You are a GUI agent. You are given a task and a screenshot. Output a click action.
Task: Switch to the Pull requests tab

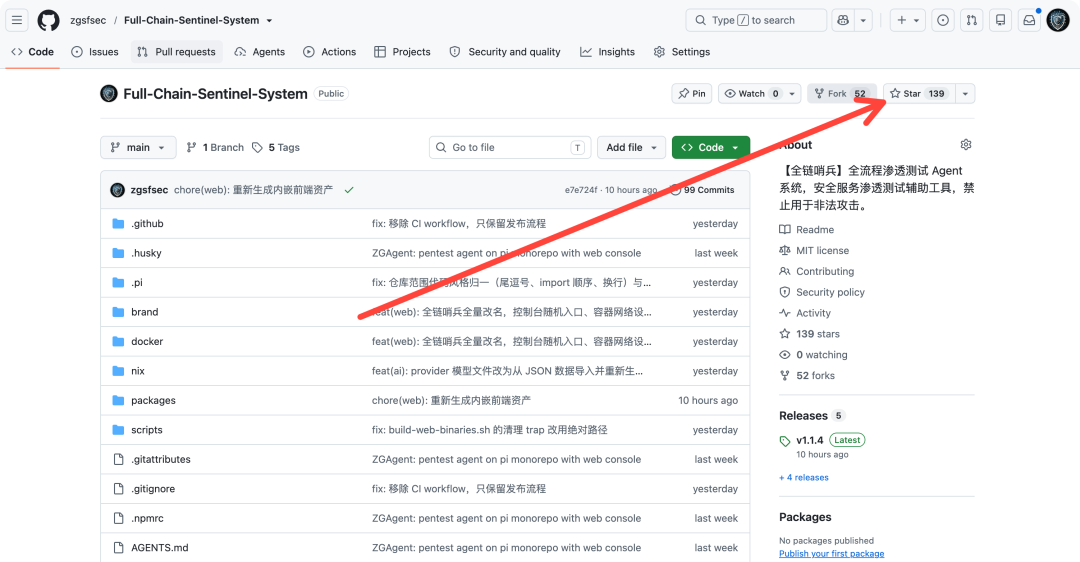pyautogui.click(x=176, y=52)
